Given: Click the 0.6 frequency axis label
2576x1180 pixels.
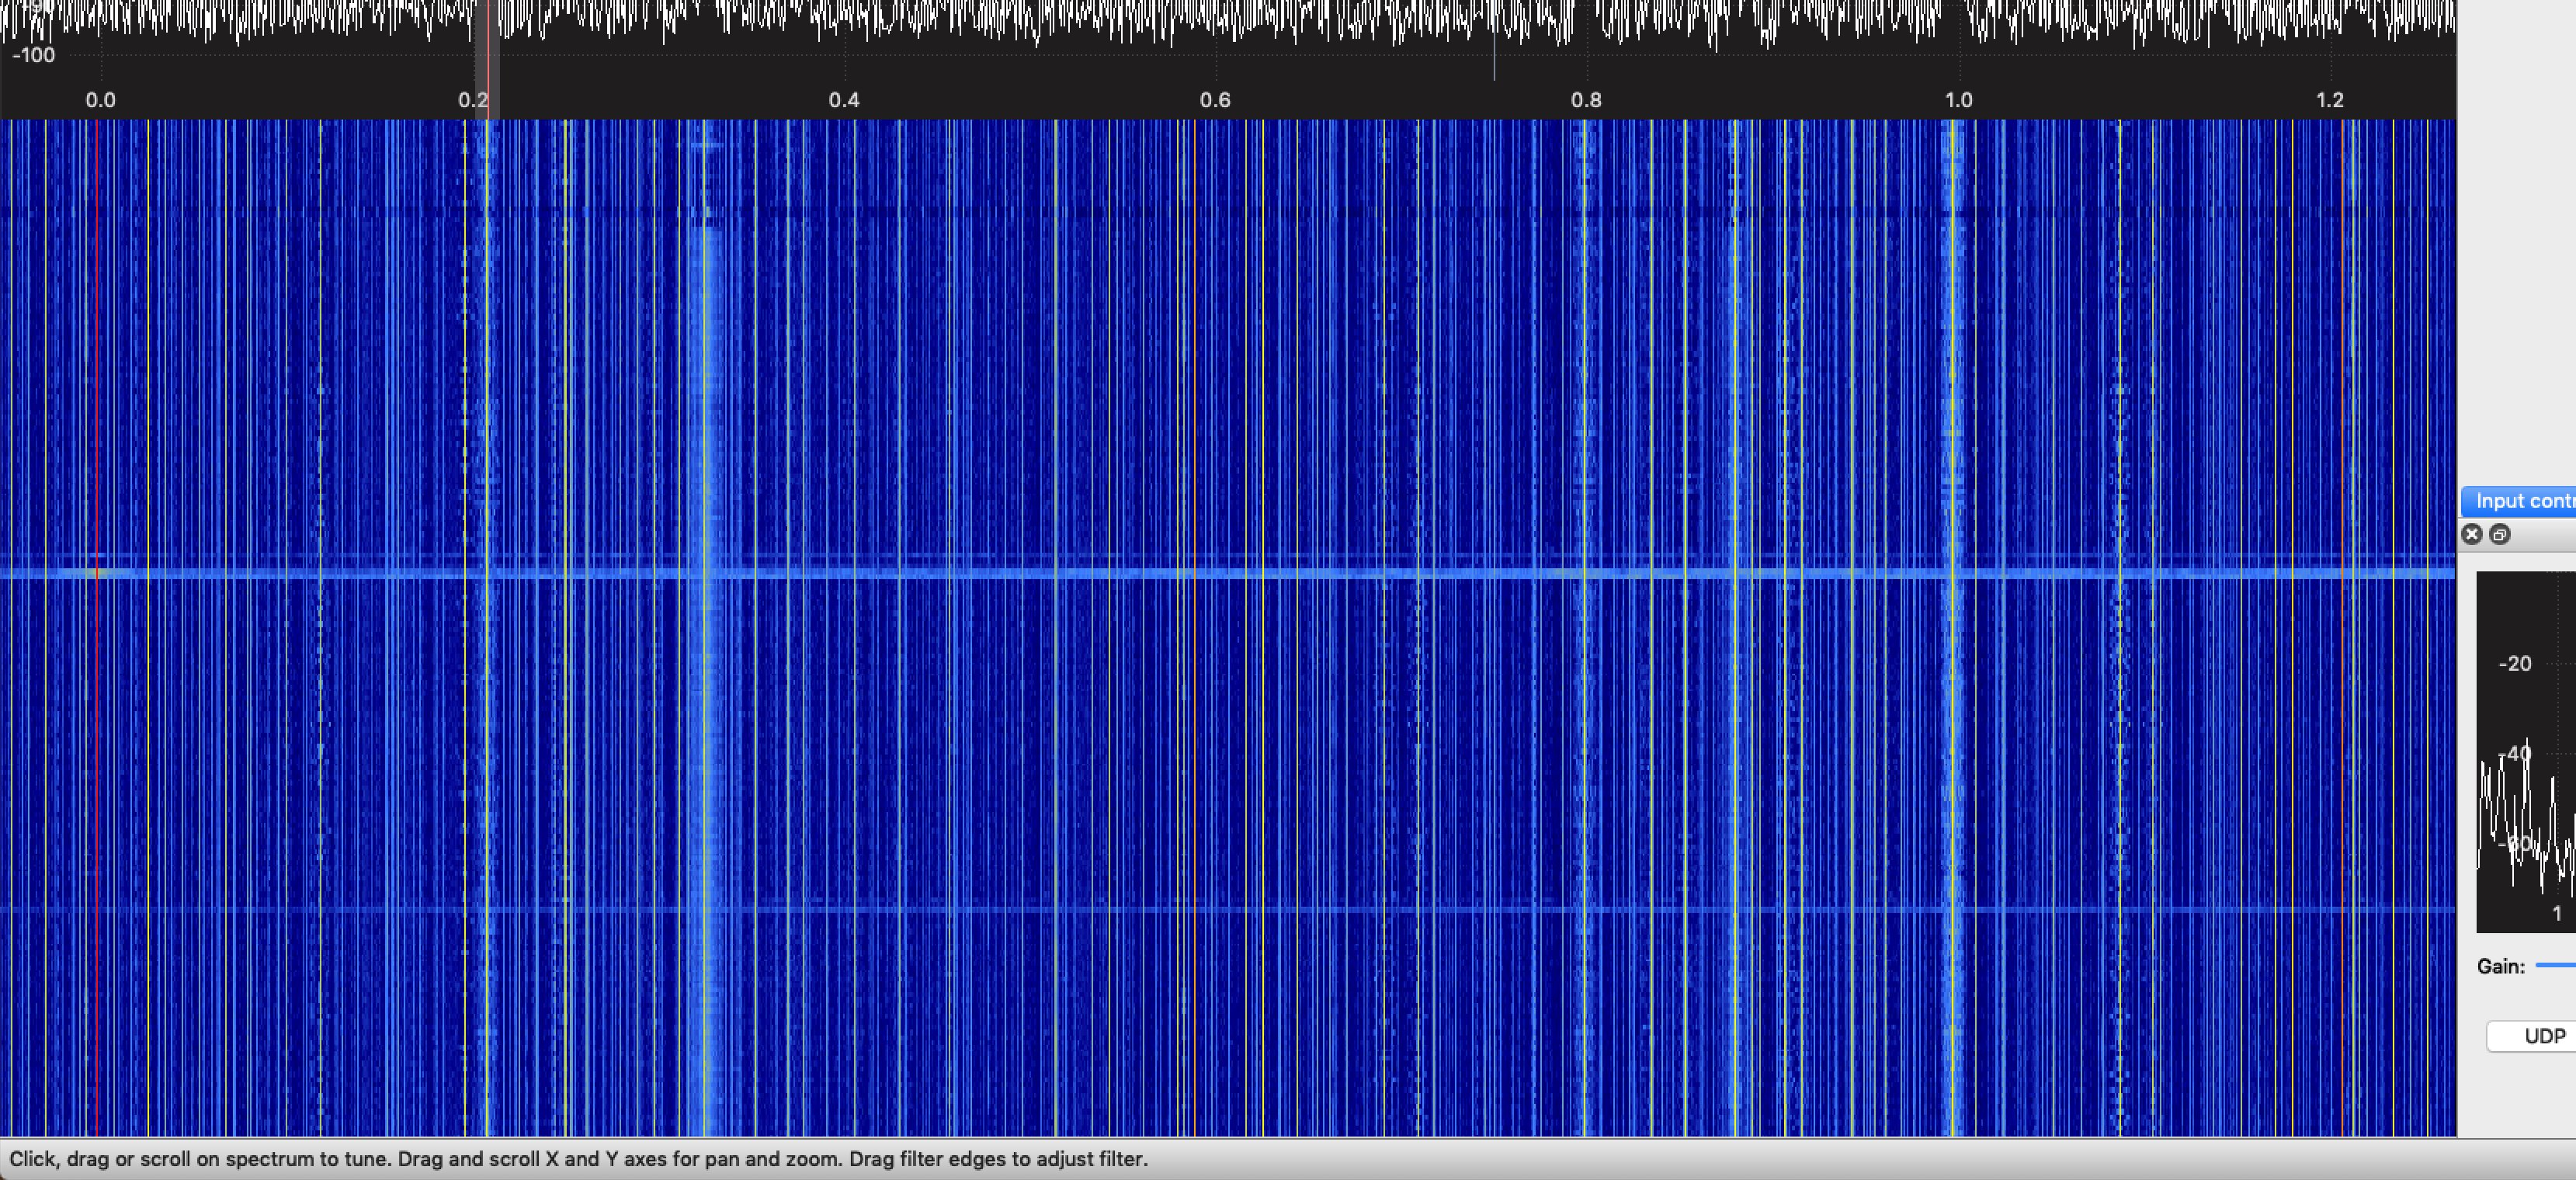Looking at the screenshot, I should pos(1215,100).
